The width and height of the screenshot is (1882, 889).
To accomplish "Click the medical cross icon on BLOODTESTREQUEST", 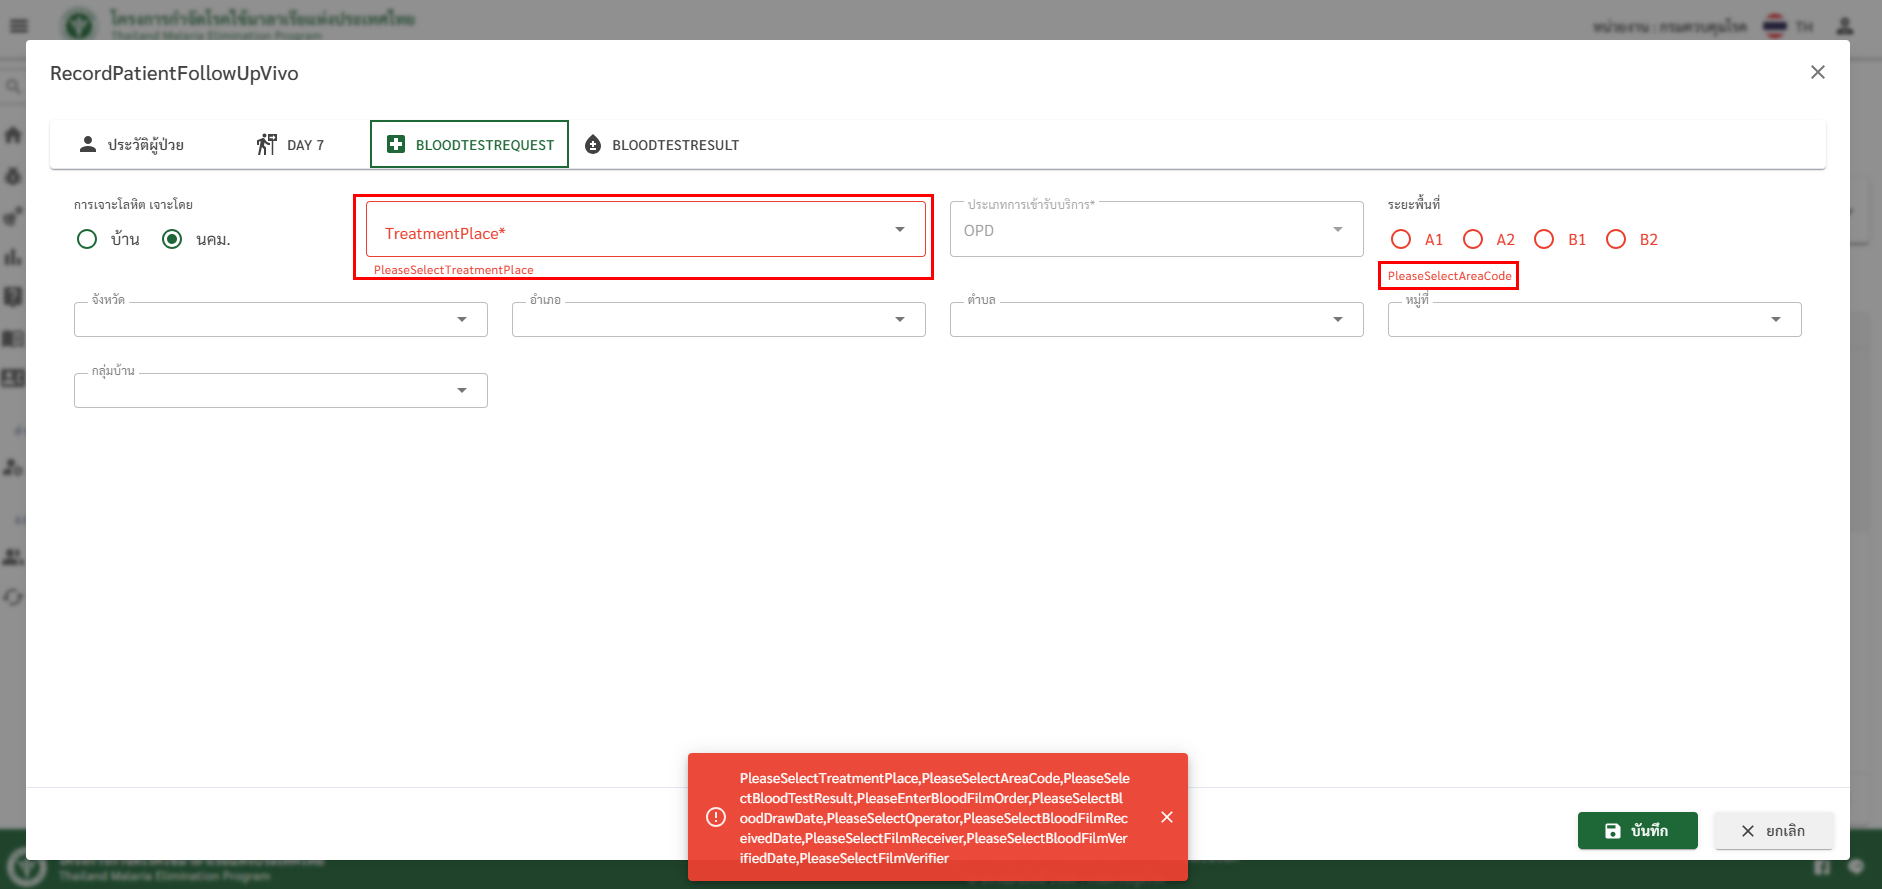I will tap(396, 144).
